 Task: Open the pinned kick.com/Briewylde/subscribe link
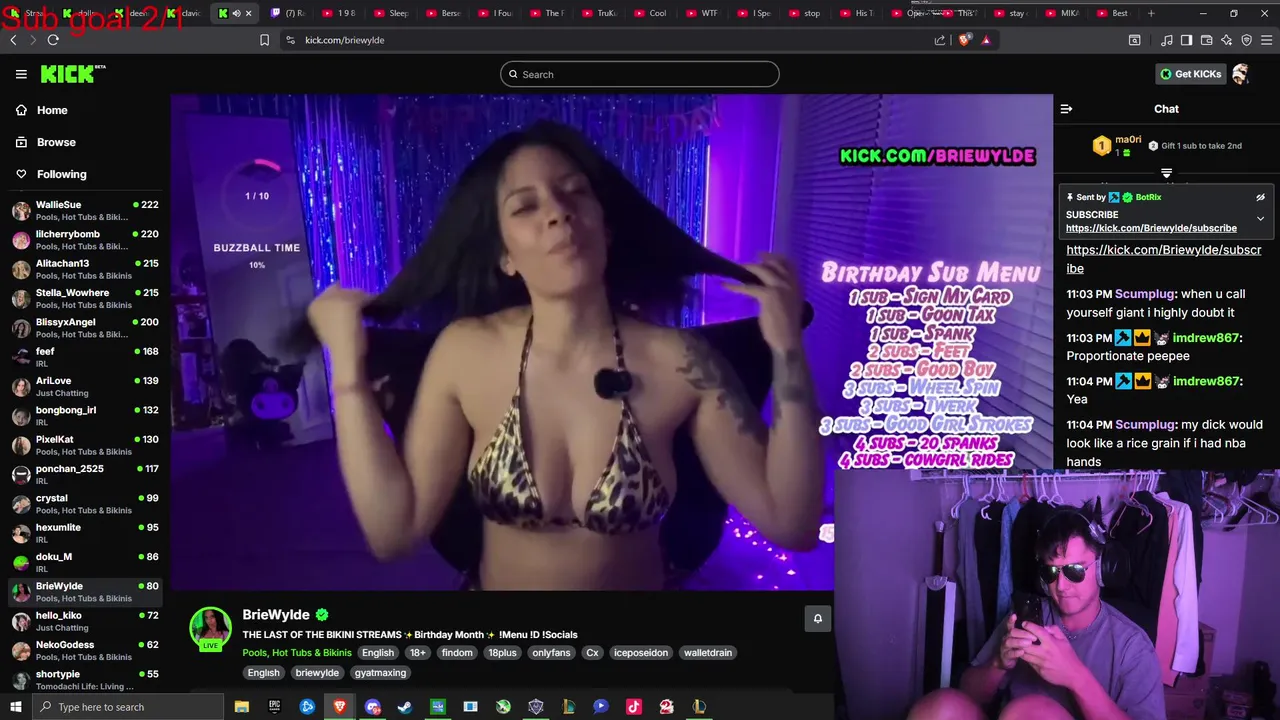(1151, 228)
